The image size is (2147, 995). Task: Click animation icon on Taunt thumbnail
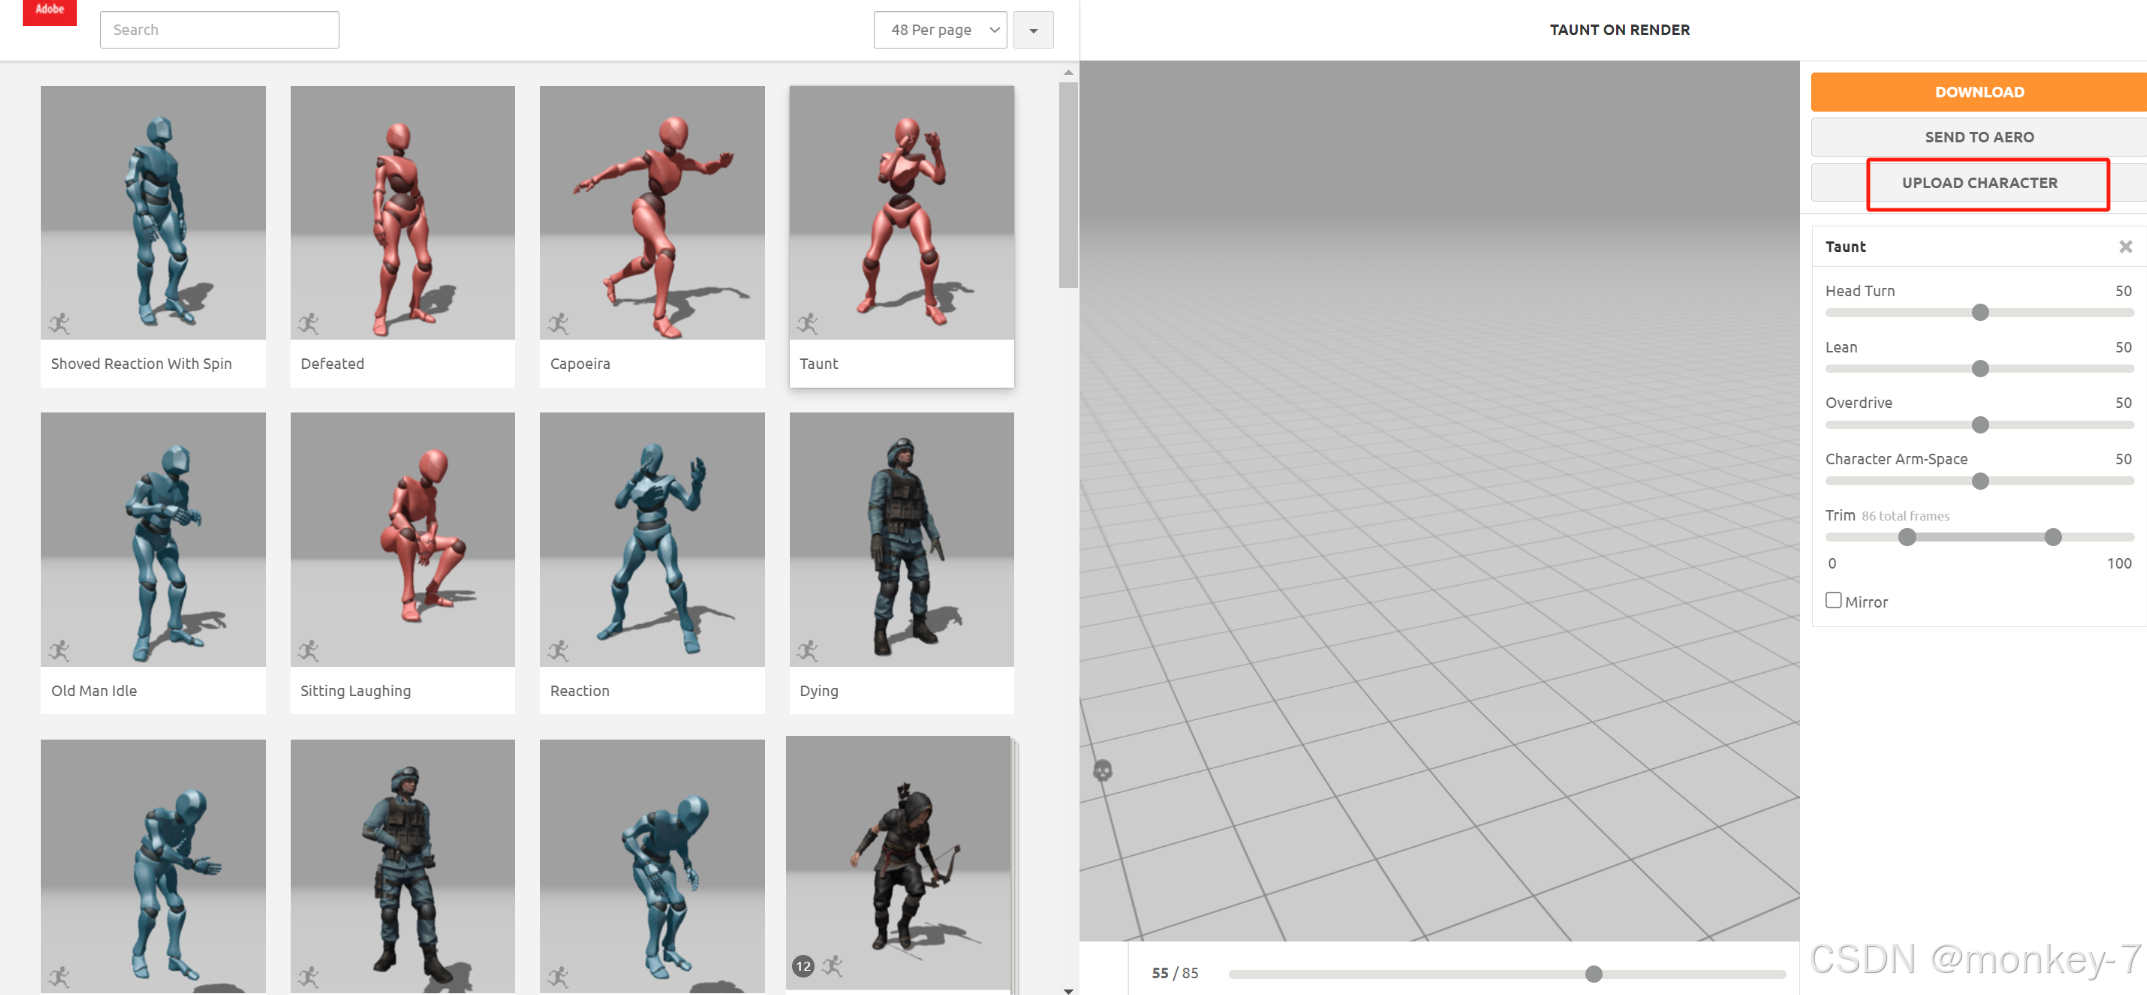(808, 323)
